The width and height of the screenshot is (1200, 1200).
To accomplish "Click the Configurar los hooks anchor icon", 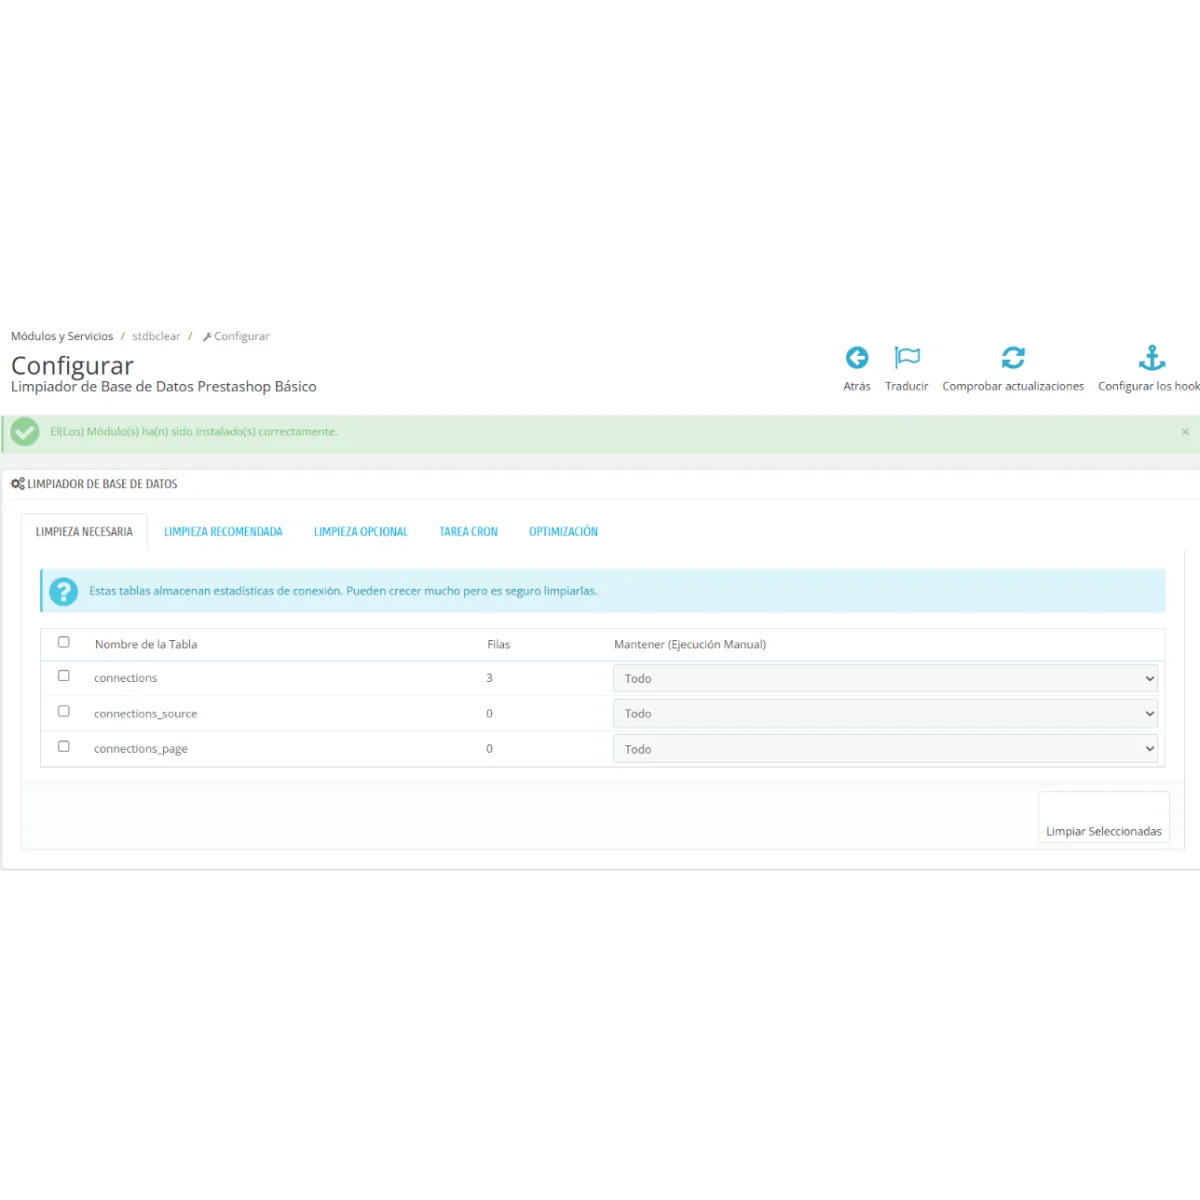I will coord(1152,358).
